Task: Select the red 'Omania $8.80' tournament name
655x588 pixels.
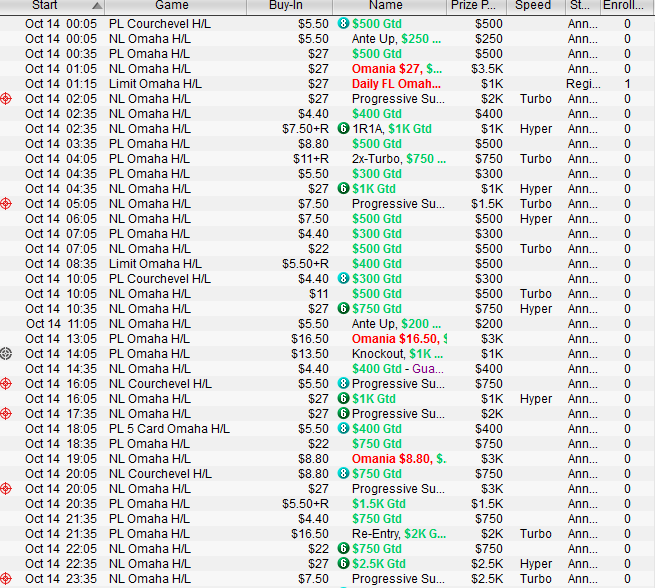Action: [399, 459]
